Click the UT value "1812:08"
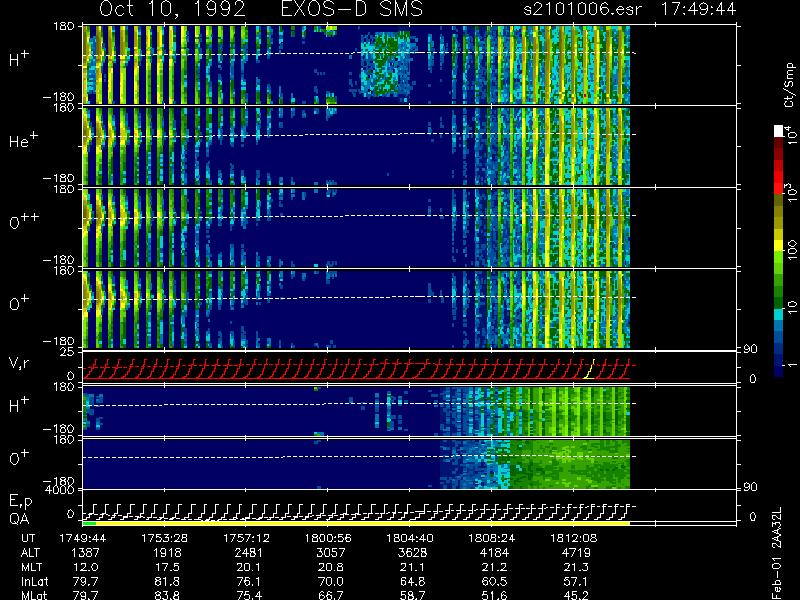Image resolution: width=800 pixels, height=600 pixels. point(575,538)
